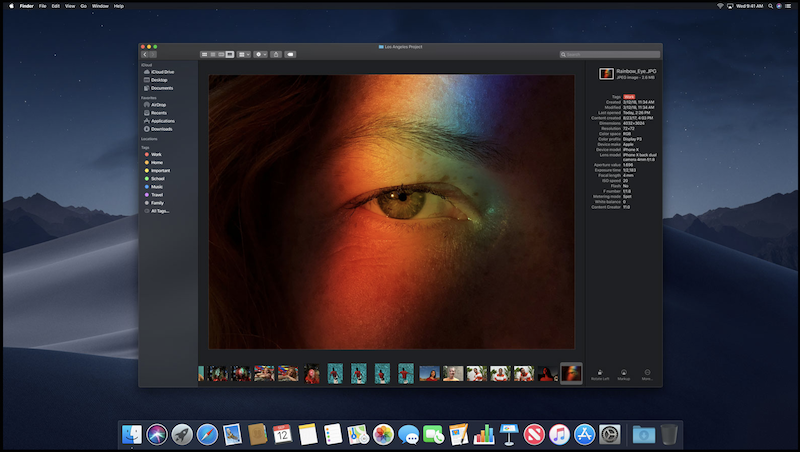This screenshot has width=800, height=452.
Task: Open AirDrop in the Finder sidebar
Action: 158,104
